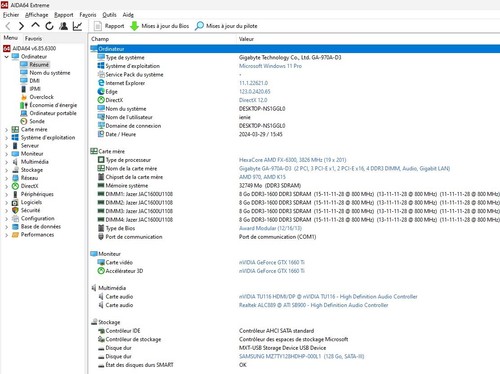Screen dimensions: 500x374
Task: Switch to the Menu tab
Action: coord(11,38)
